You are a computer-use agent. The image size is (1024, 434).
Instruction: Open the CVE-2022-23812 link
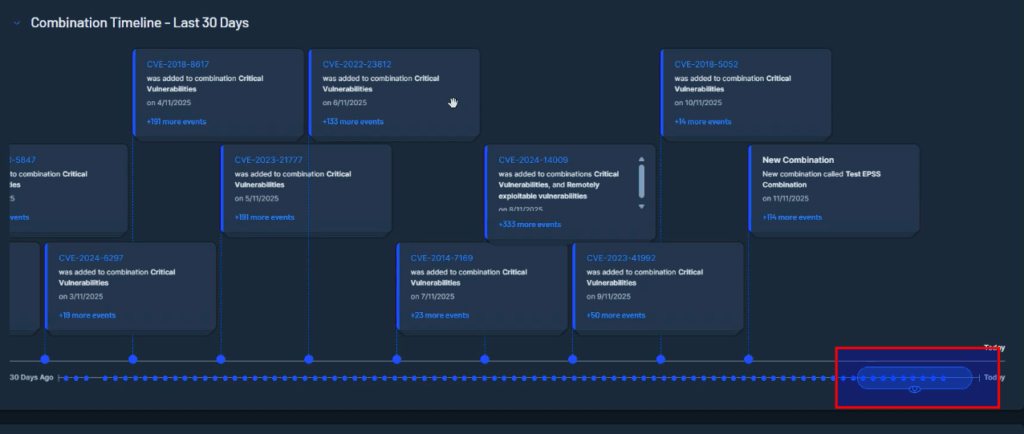point(356,64)
